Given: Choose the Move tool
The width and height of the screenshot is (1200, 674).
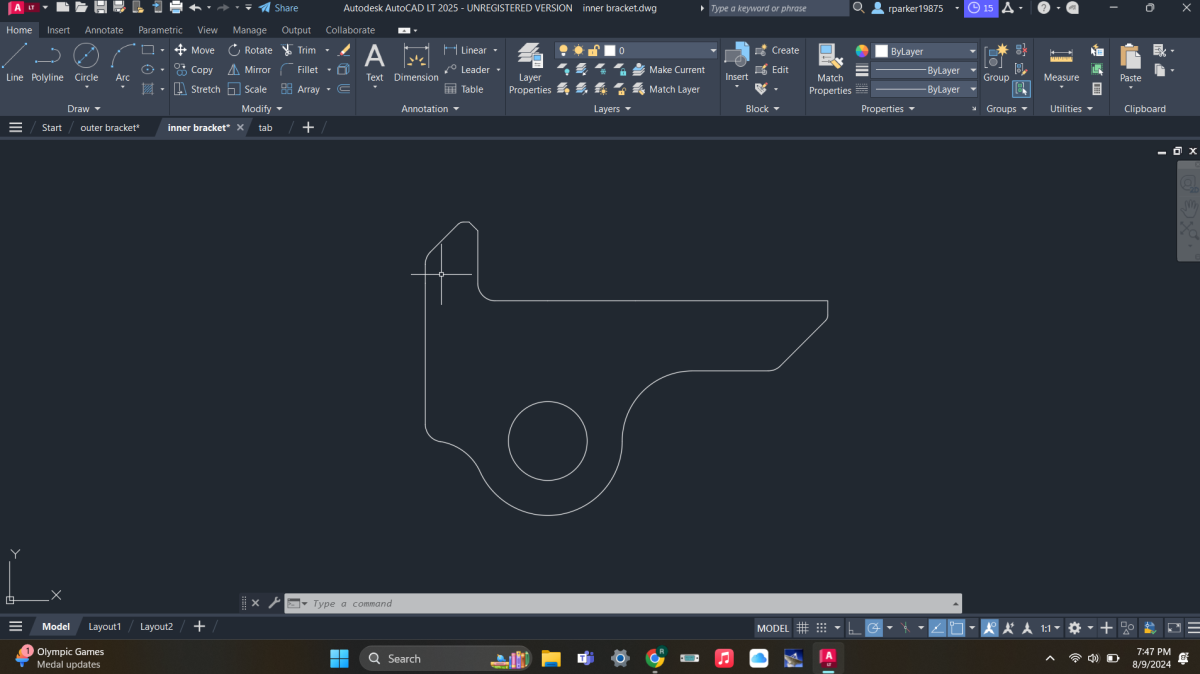Looking at the screenshot, I should [194, 50].
